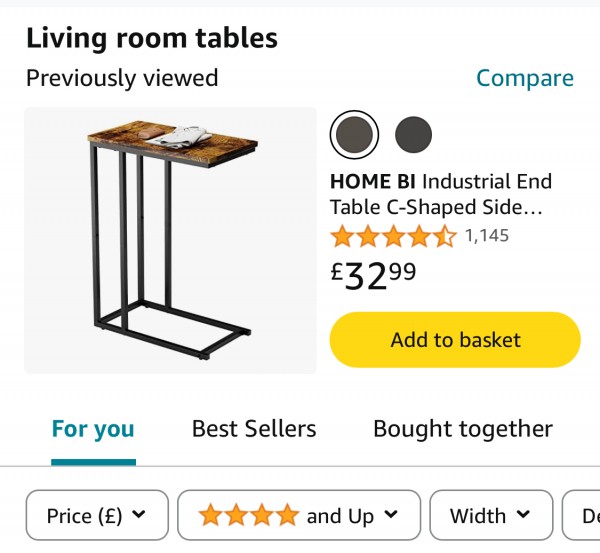View the 1,145 customer reviews
This screenshot has height=553, width=600.
click(x=487, y=236)
